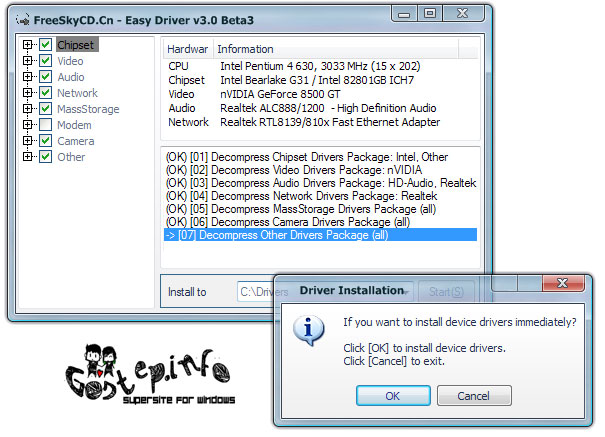
Task: Select log line [03] Decompress Audio Drivers
Action: [x=320, y=183]
